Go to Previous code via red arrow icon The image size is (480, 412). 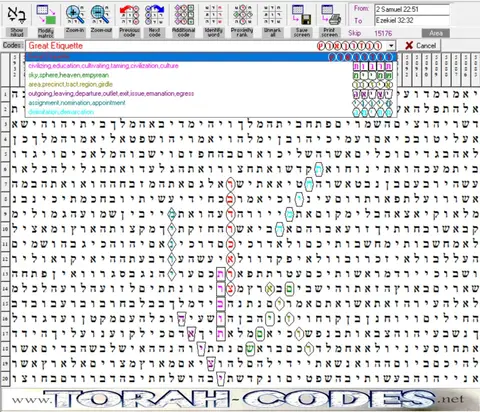click(x=129, y=14)
